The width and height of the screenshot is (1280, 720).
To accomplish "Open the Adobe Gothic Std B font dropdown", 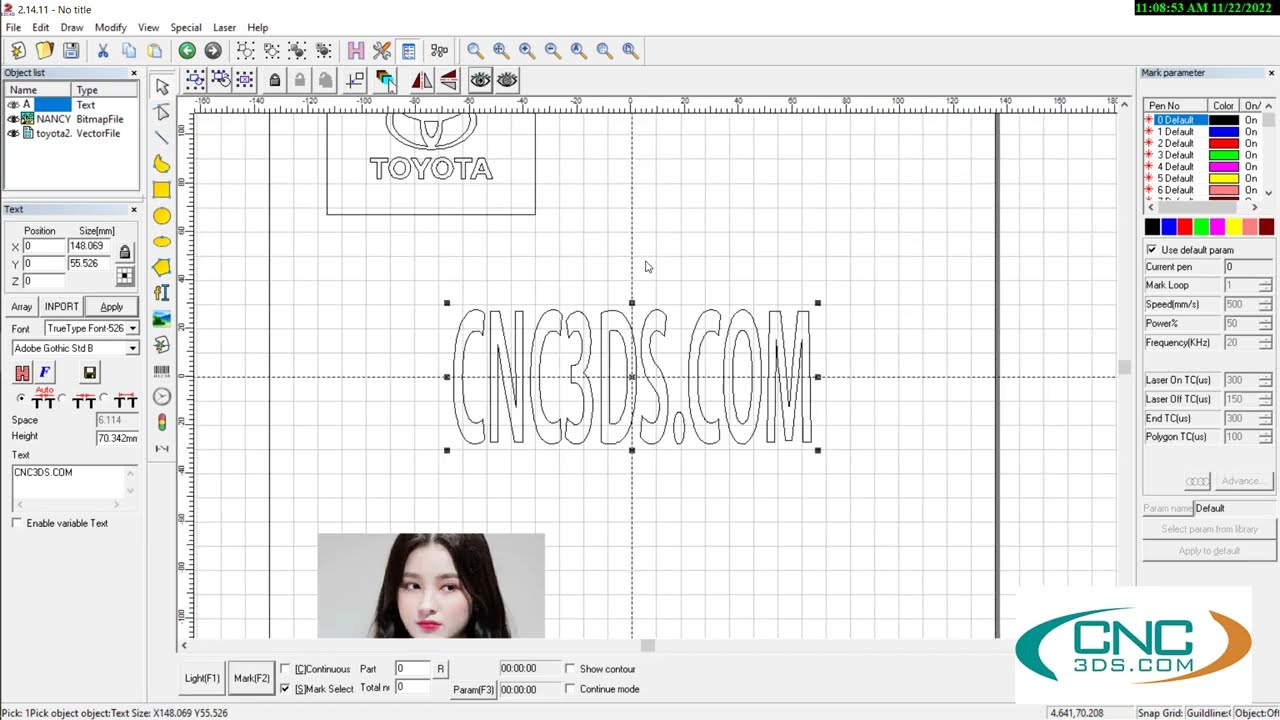I will [132, 348].
